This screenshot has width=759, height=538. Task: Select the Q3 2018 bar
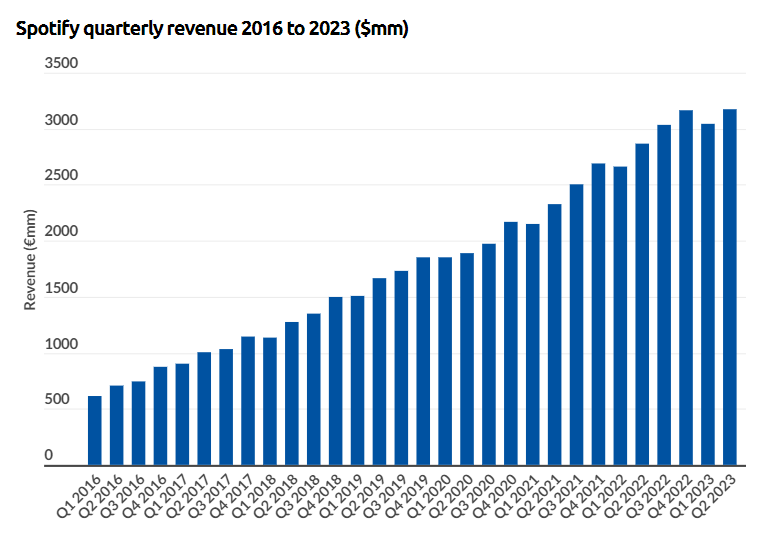(x=314, y=389)
